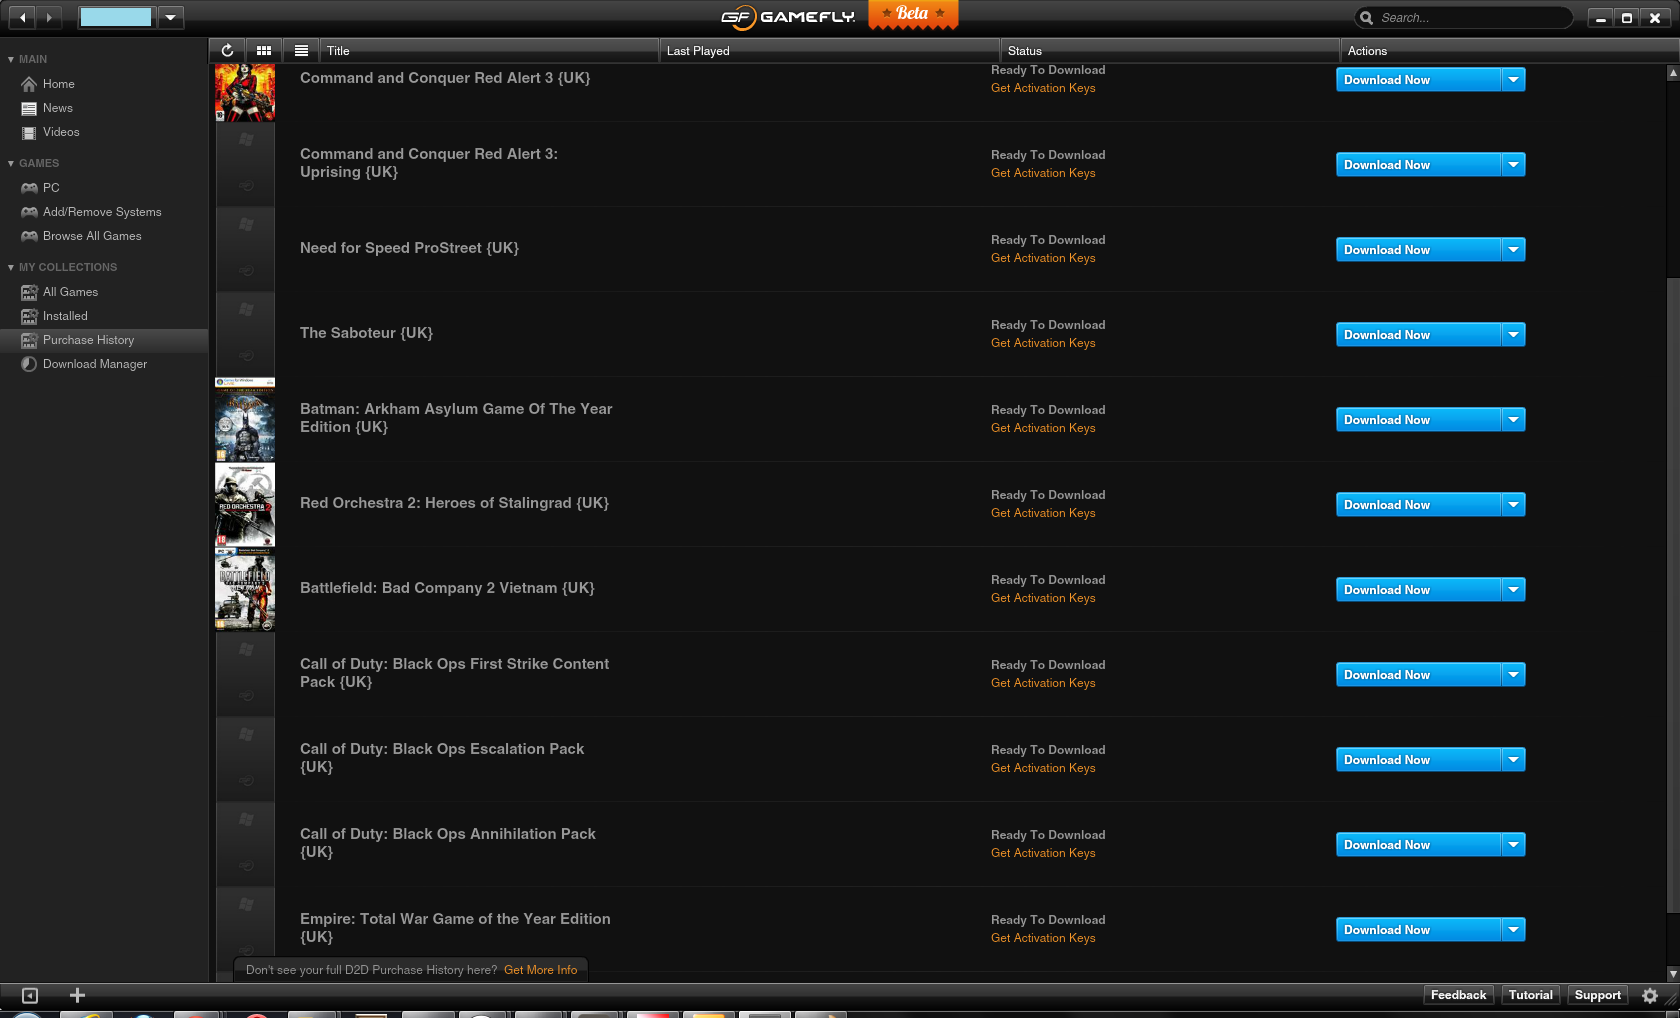
Task: Click the GameFly logo
Action: pyautogui.click(x=788, y=17)
